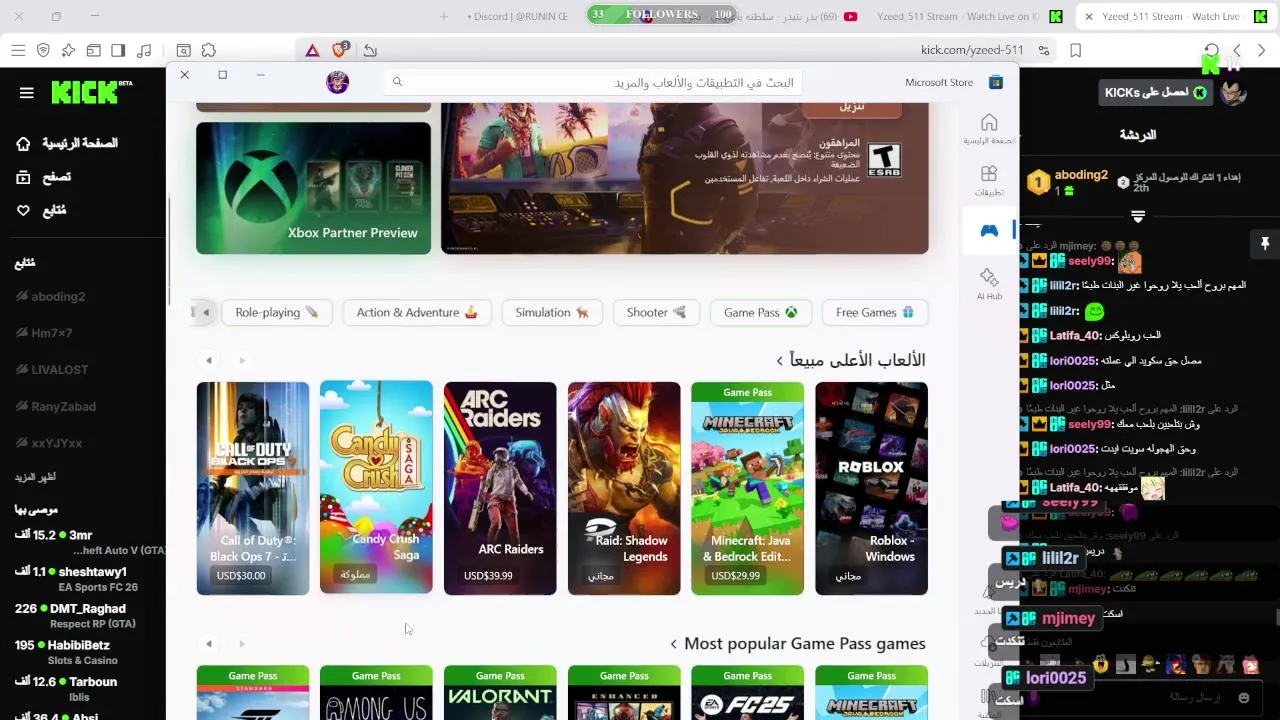Image resolution: width=1280 pixels, height=720 pixels.
Task: Open the browser main hamburger menu
Action: tap(18, 50)
